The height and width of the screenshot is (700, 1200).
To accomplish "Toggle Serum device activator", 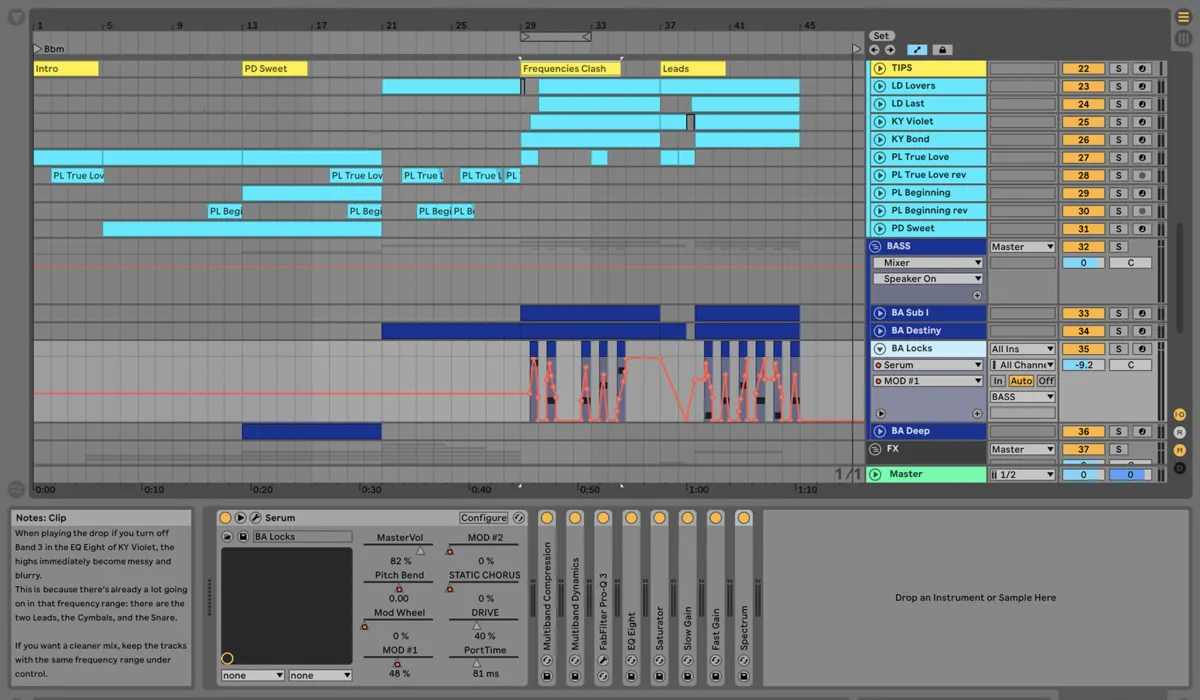I will (x=225, y=518).
